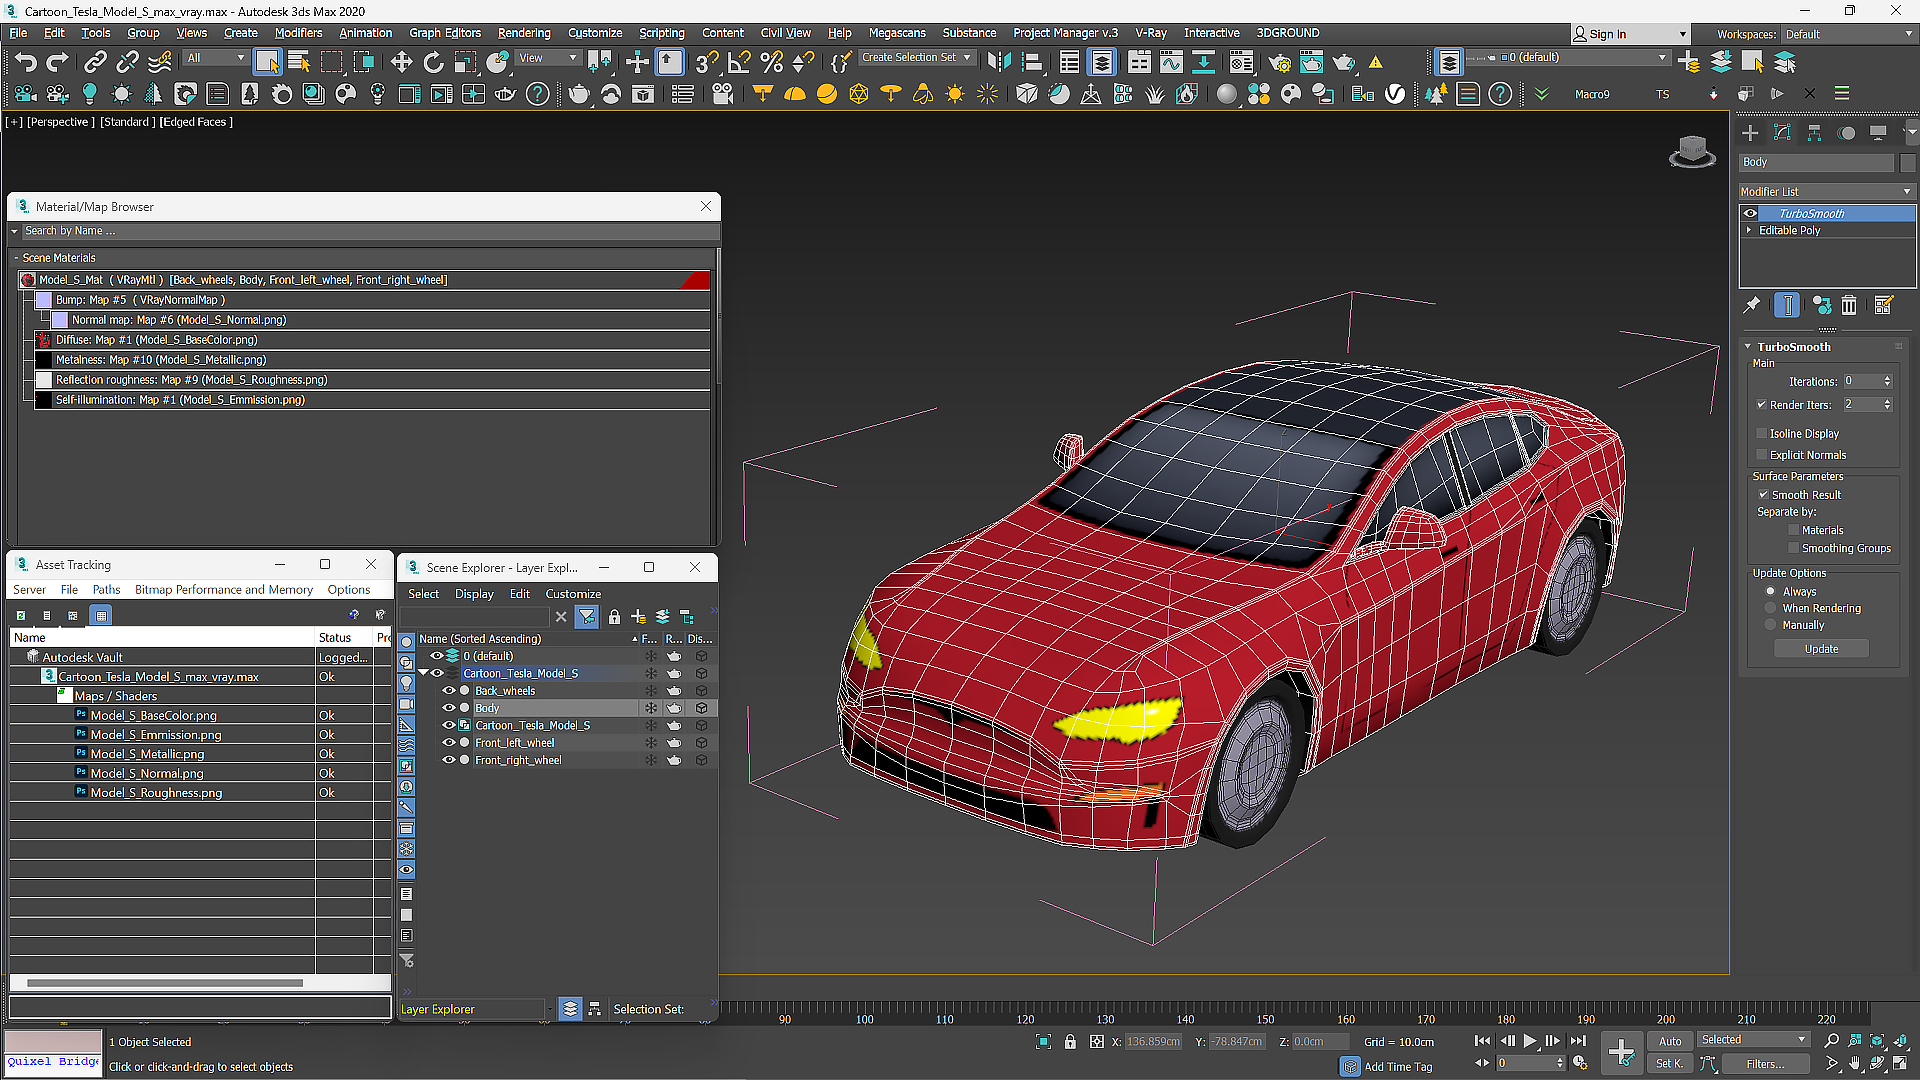Open the selection filter All dropdown
1920x1081 pixels.
215,58
